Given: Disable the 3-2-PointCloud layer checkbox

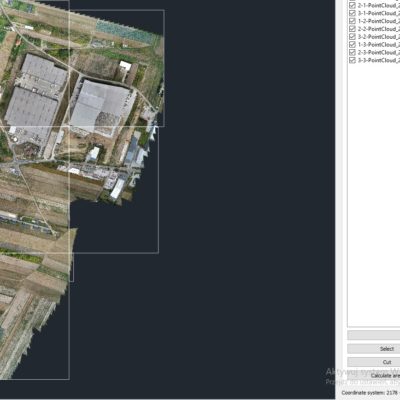Looking at the screenshot, I should click(352, 37).
